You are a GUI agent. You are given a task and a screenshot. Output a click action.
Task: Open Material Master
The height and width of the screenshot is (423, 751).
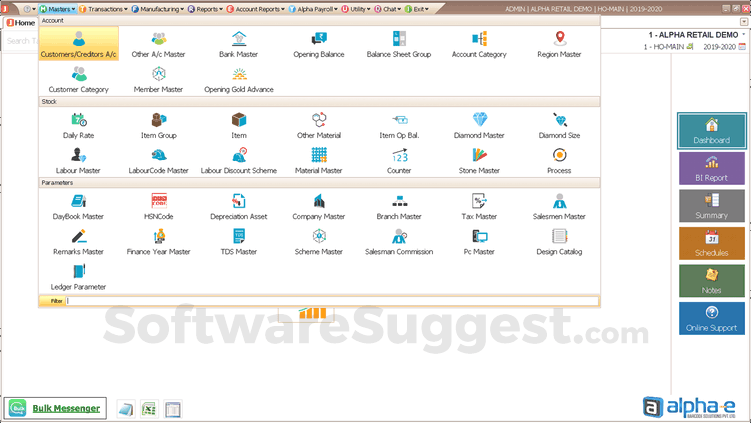coord(319,161)
